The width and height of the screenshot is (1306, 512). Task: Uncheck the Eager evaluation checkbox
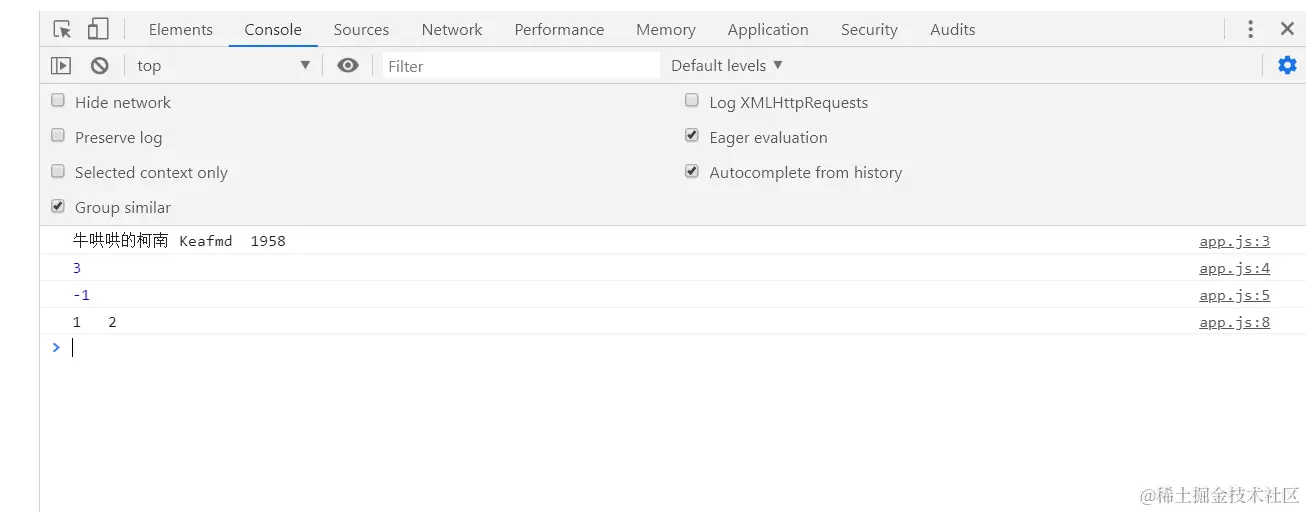click(x=692, y=136)
